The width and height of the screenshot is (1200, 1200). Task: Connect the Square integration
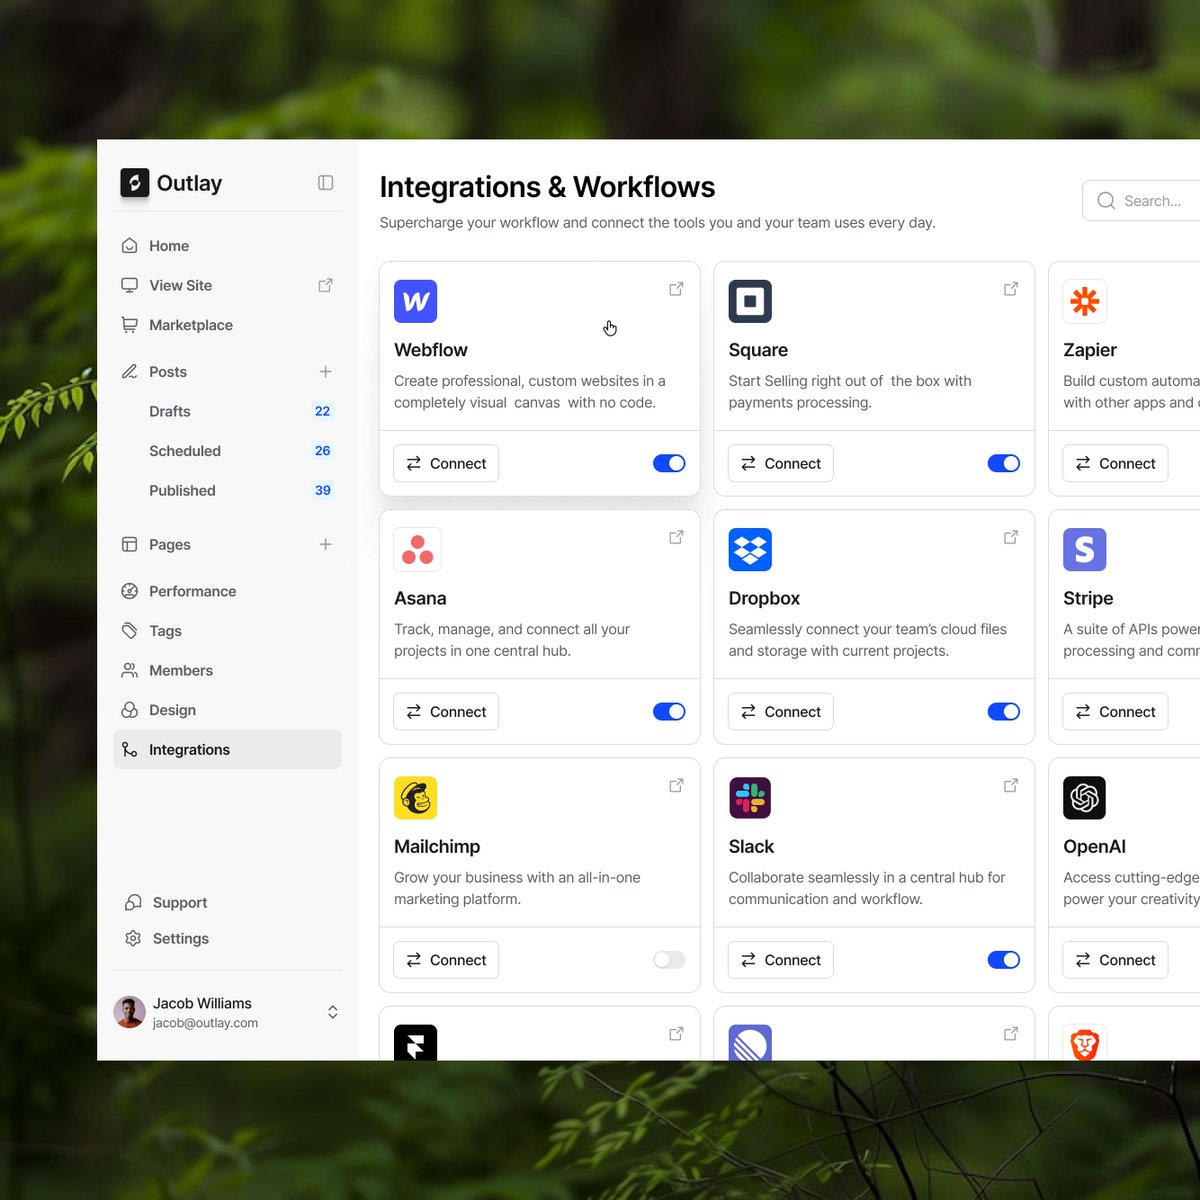[x=780, y=463]
